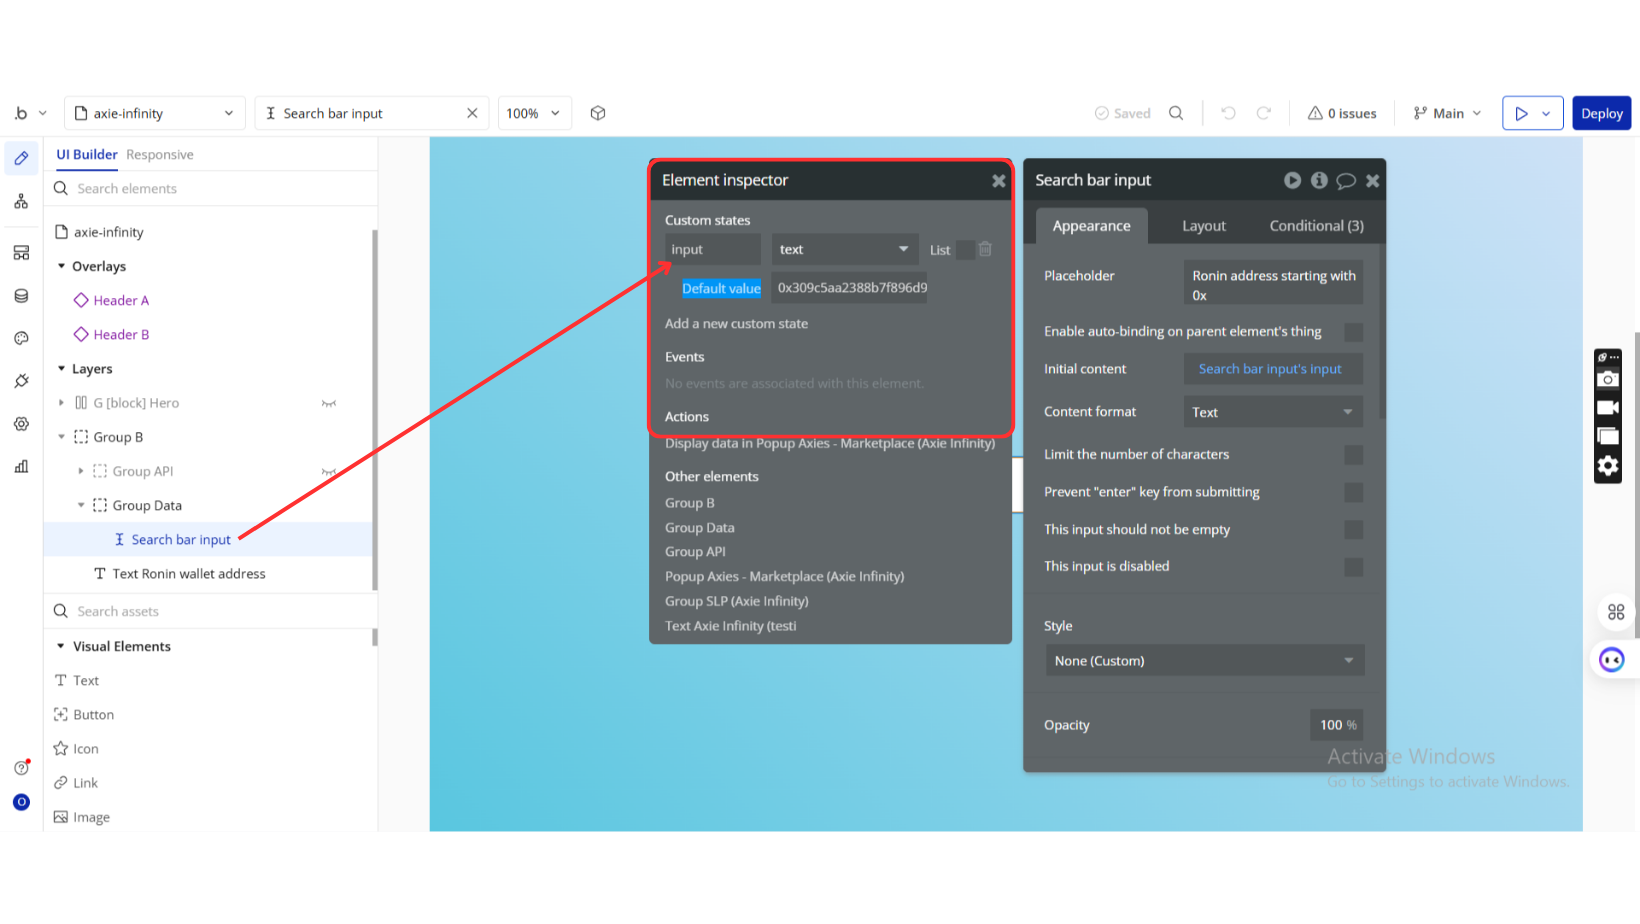Open the Logs chart icon

pos(21,467)
